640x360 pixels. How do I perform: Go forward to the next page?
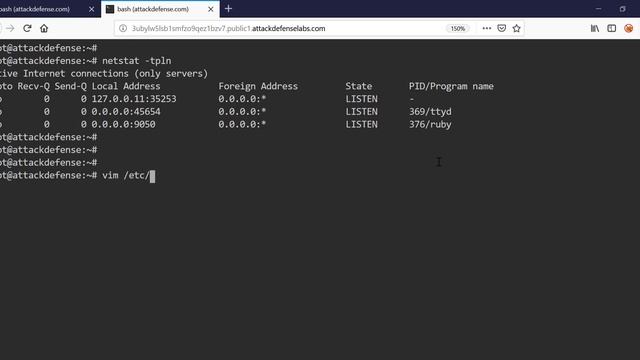10,28
